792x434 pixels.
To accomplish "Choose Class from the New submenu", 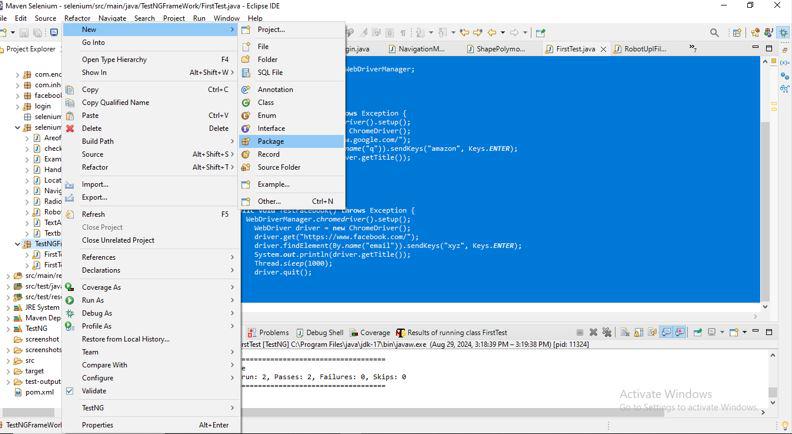I will pos(291,102).
